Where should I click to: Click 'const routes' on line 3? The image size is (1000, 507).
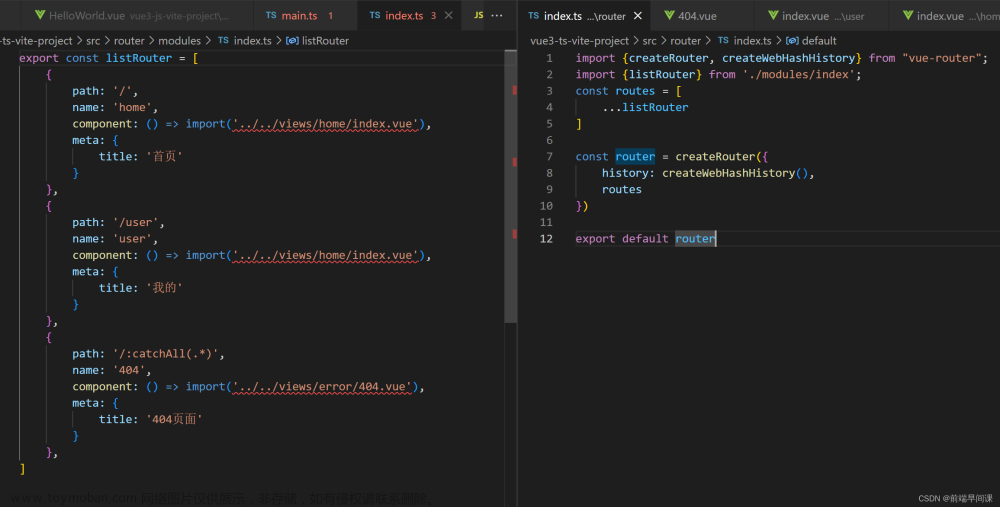(x=615, y=91)
